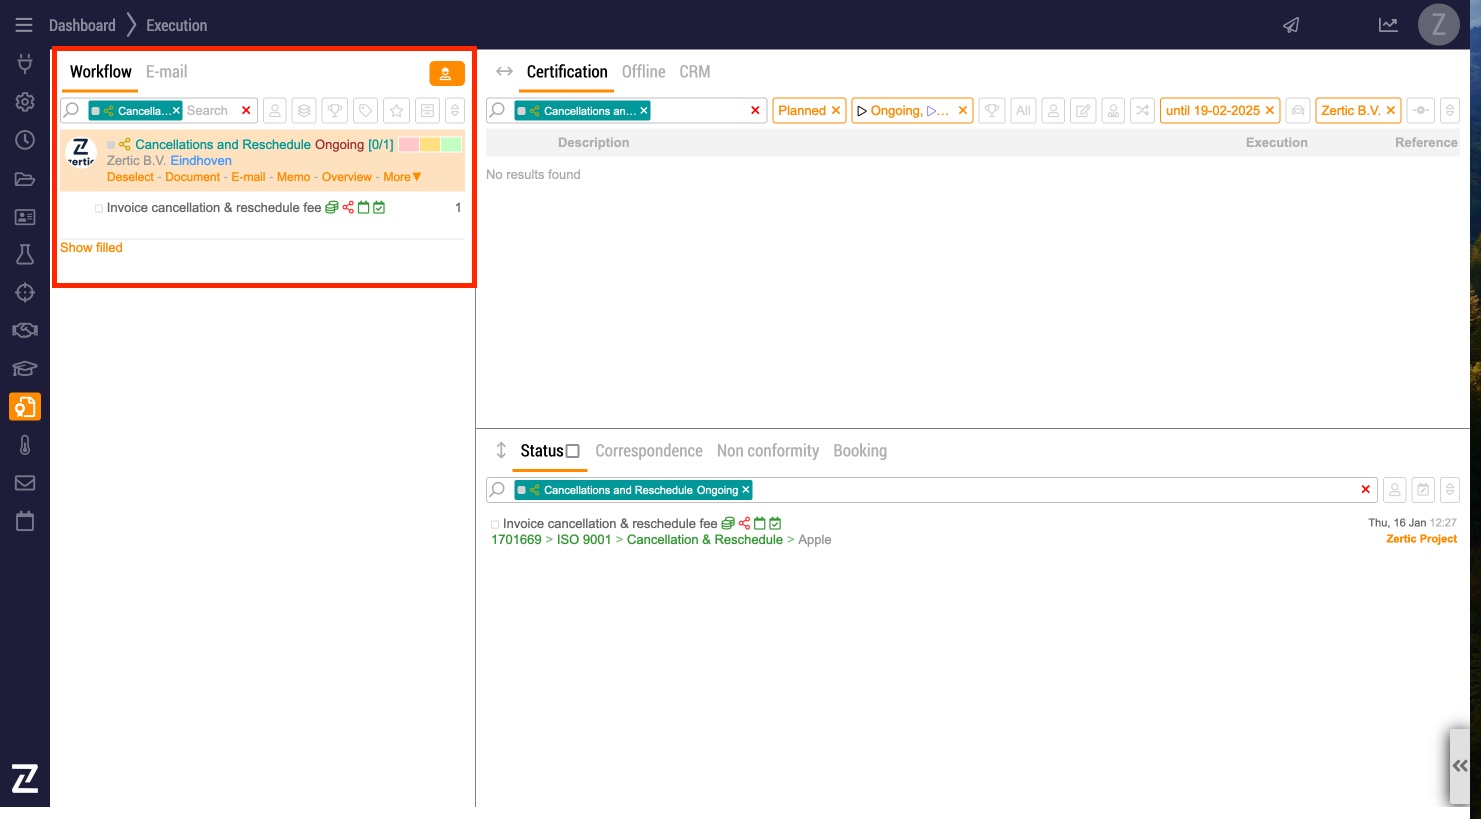
Task: Switch to the Correspondence tab
Action: (x=648, y=451)
